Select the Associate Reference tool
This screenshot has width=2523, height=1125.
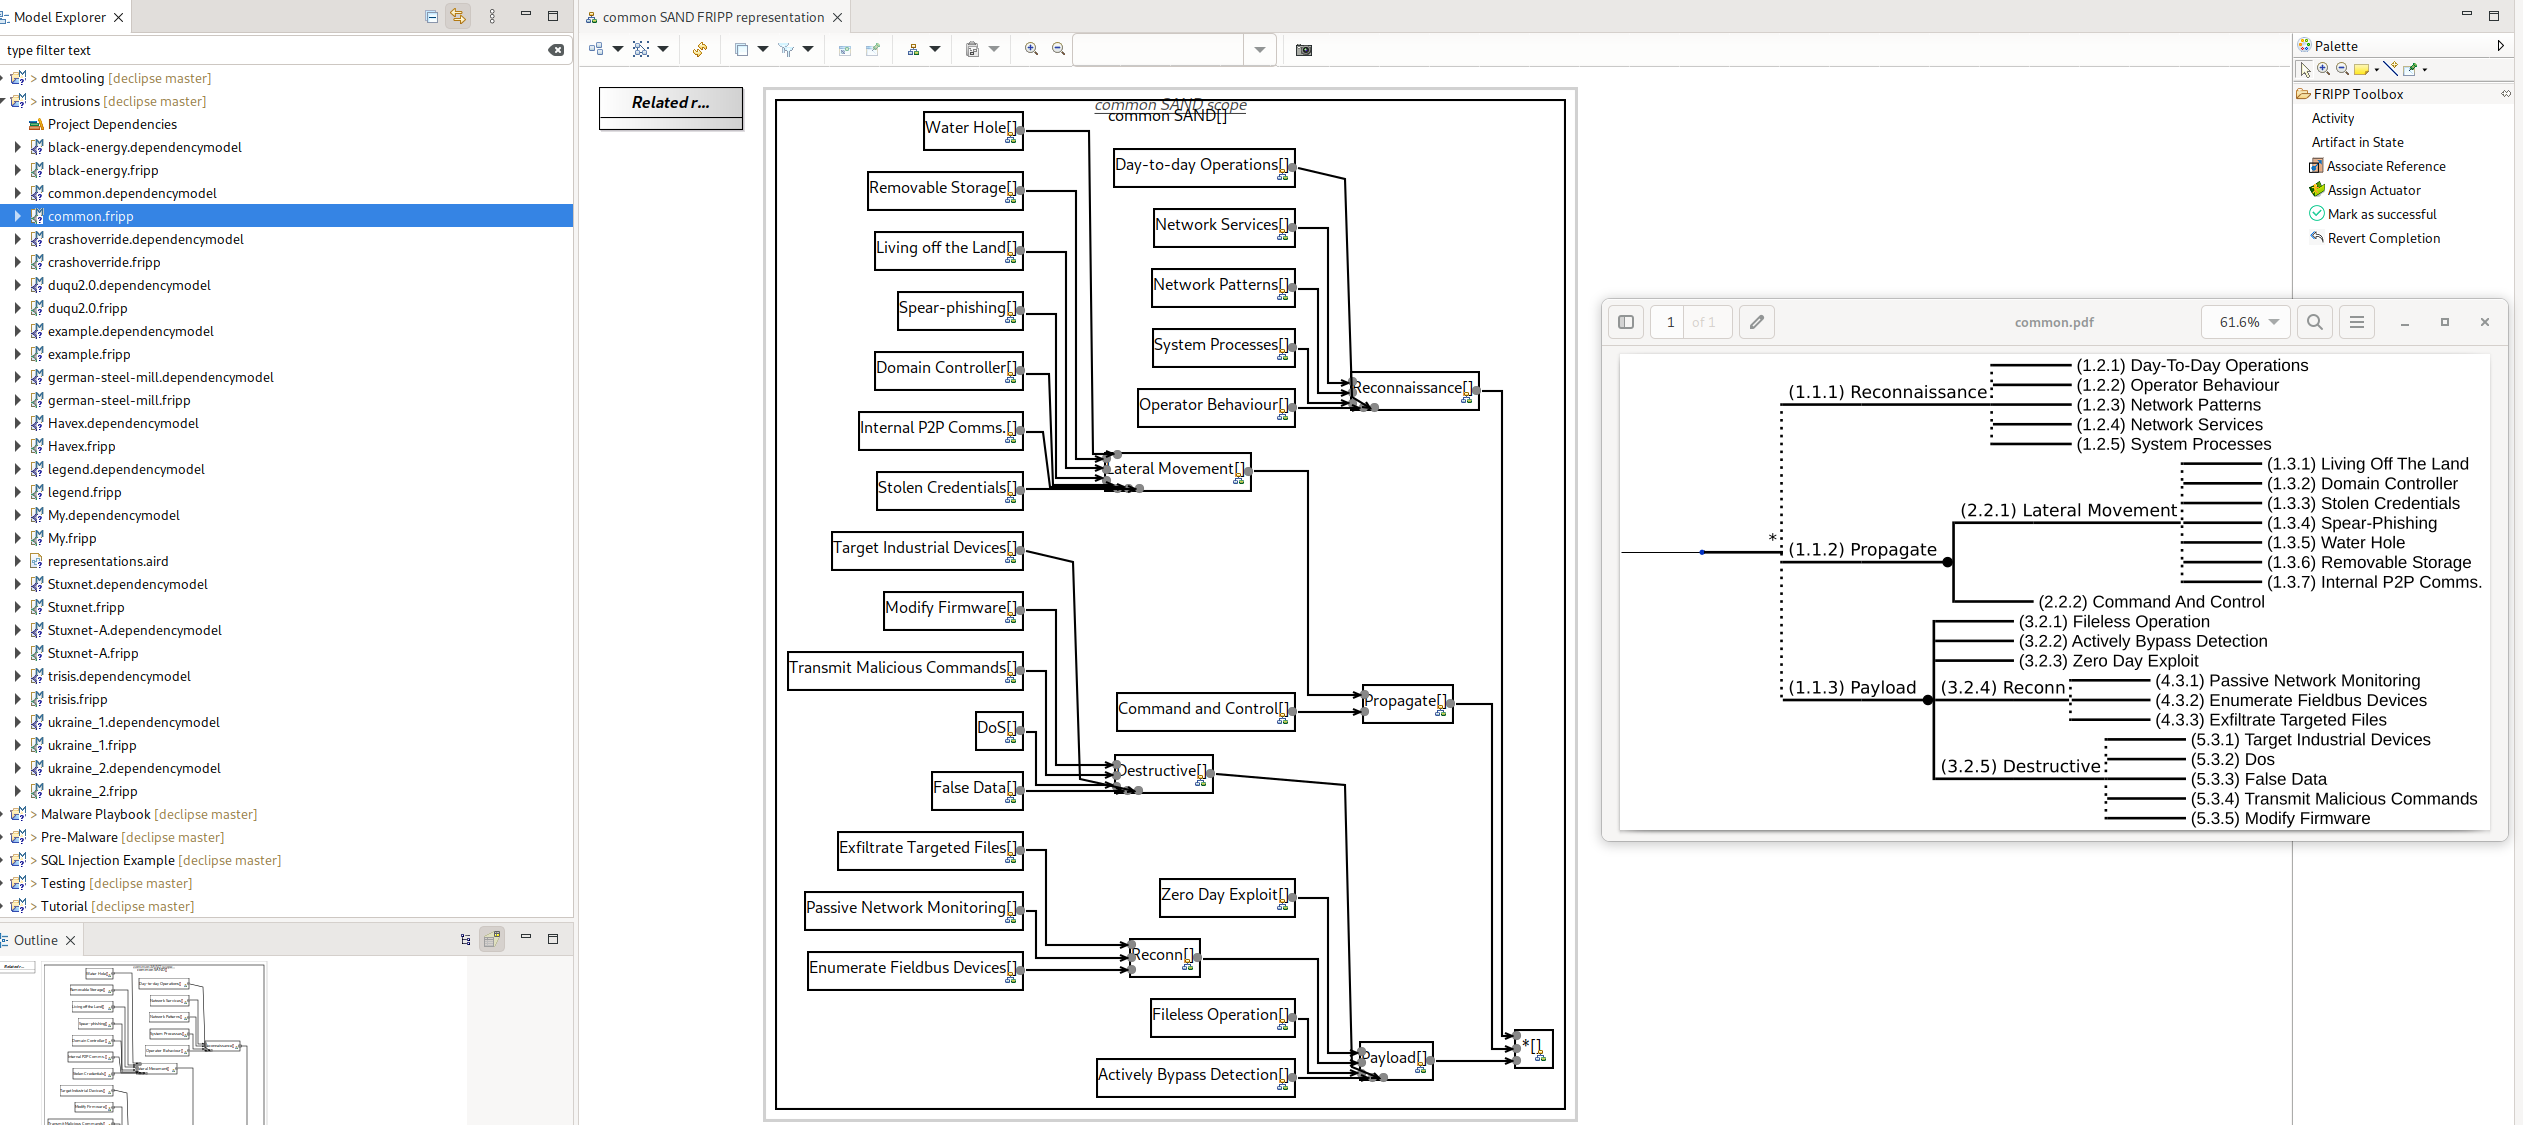(2376, 166)
